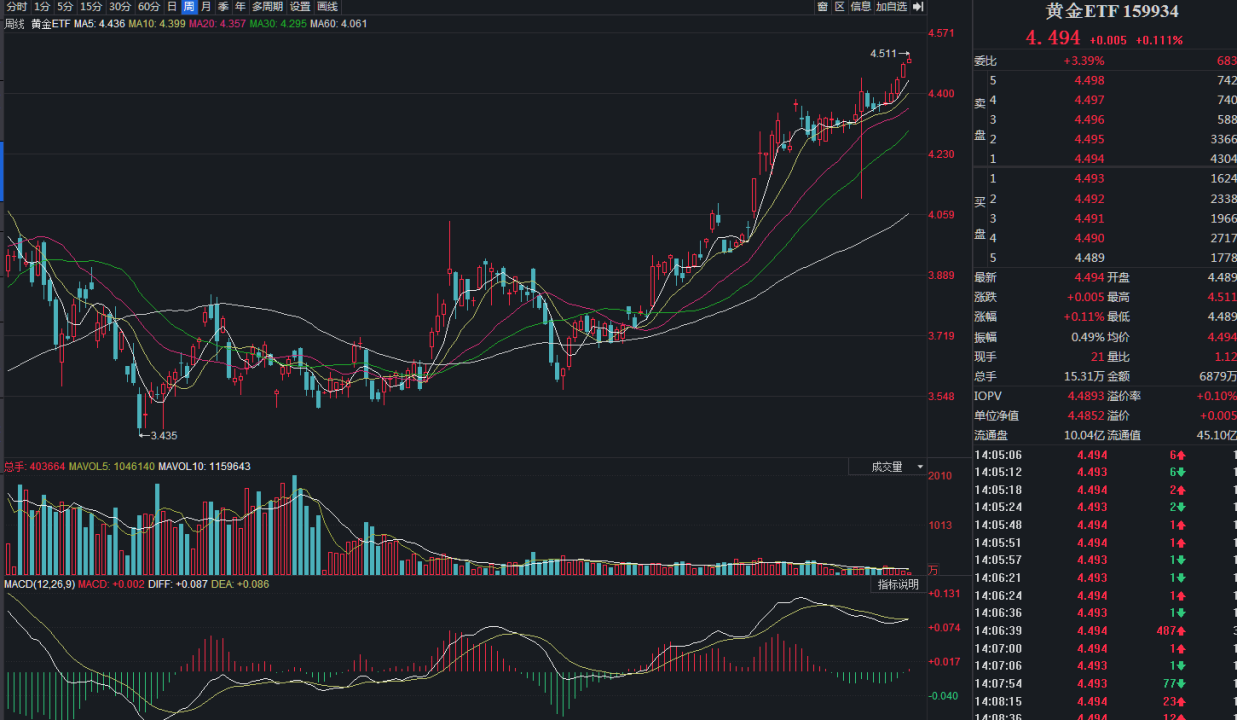Add stock via 加自选 button
The image size is (1237, 720).
[891, 7]
